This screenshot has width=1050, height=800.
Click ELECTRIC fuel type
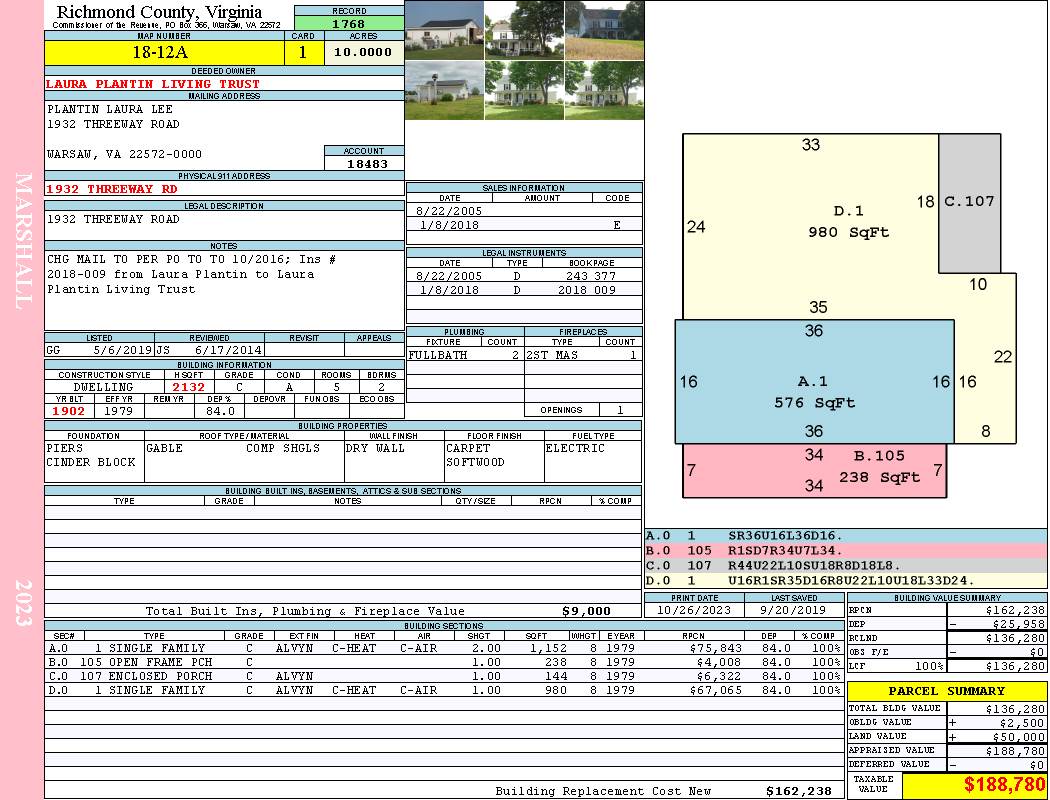575,449
